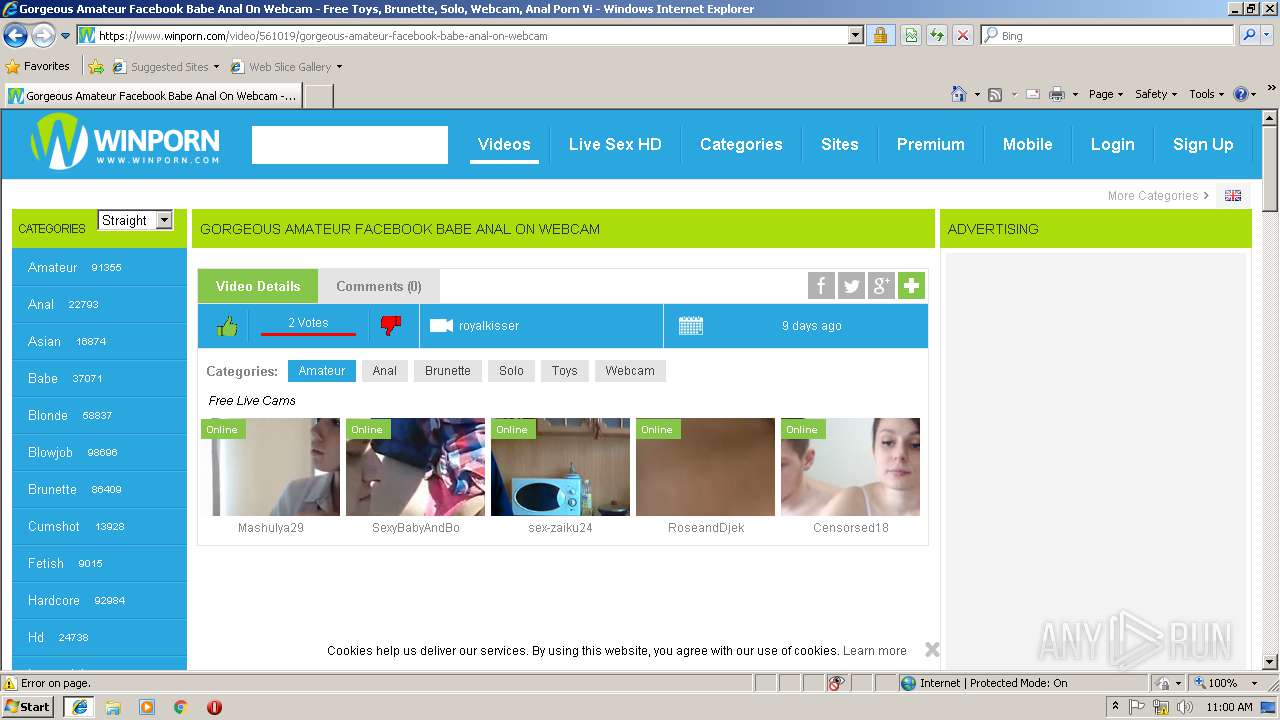The width and height of the screenshot is (1280, 720).
Task: Click the Home icon in command bar
Action: 959,94
